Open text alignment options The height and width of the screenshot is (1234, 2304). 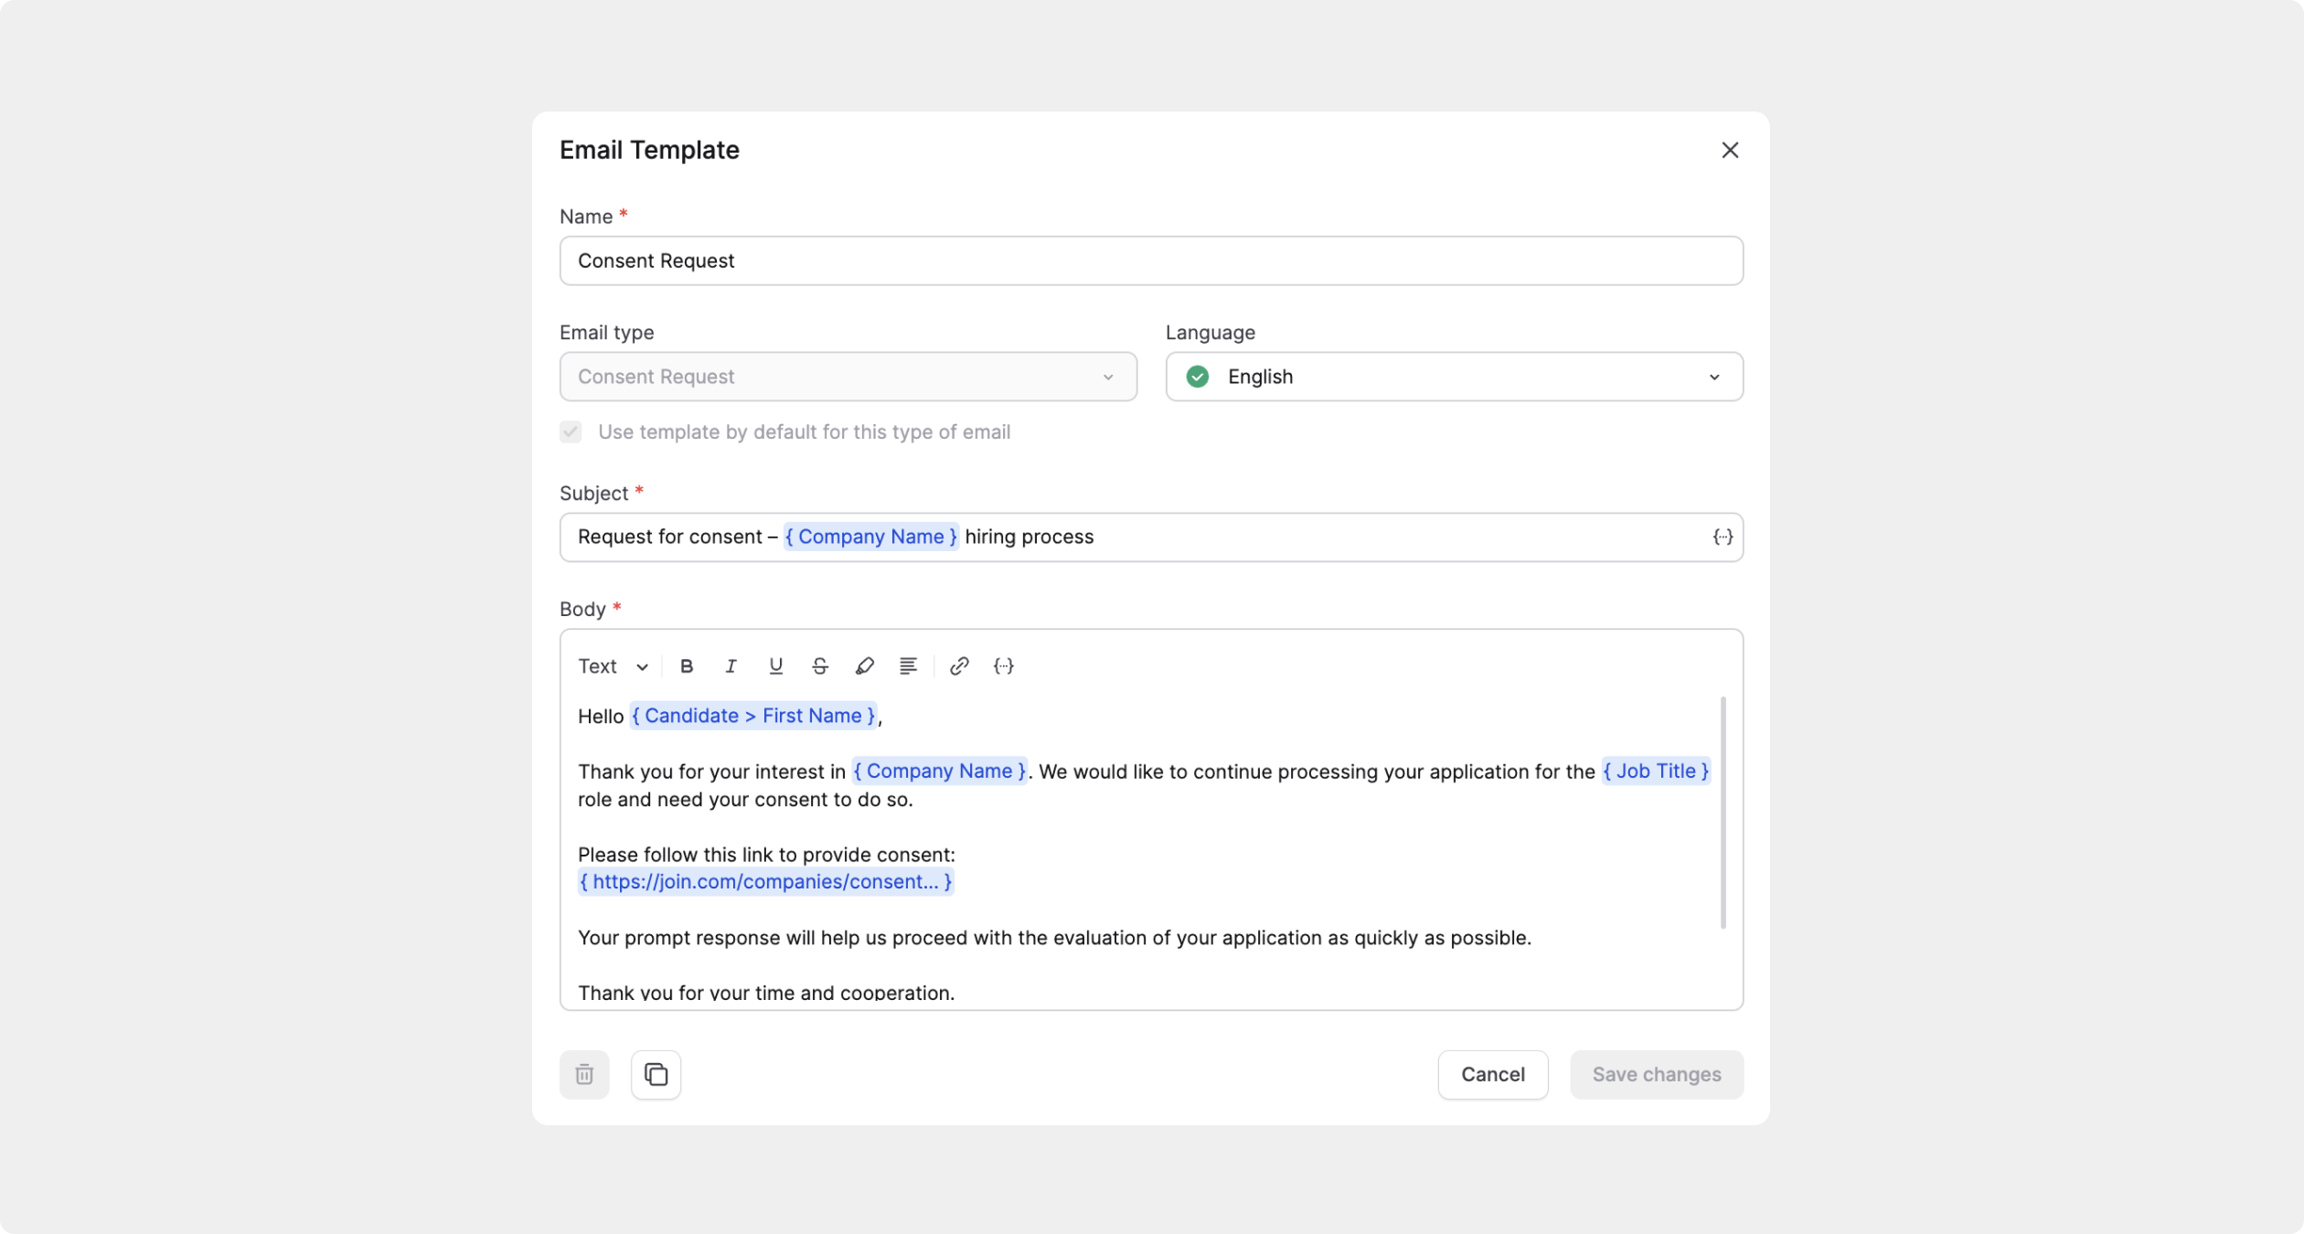(908, 666)
